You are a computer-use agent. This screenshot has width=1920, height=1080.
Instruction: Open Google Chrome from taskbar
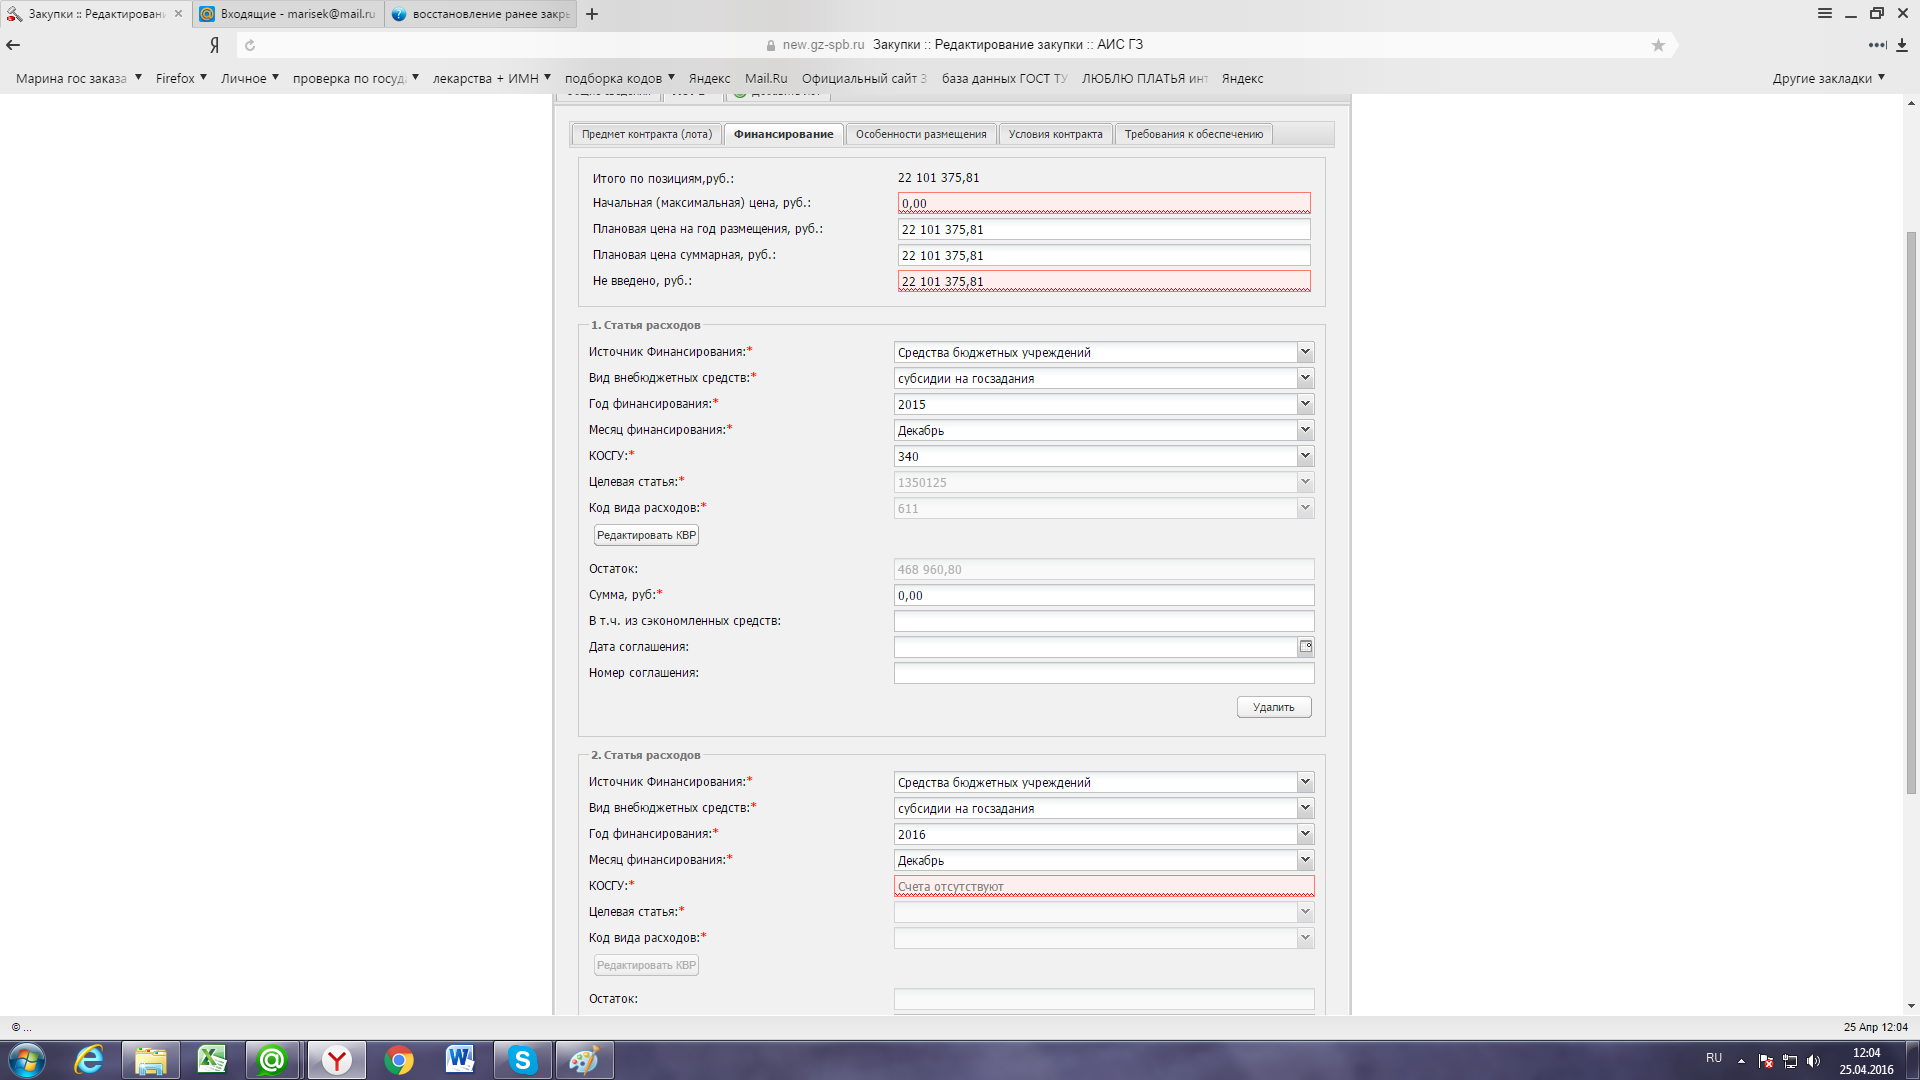tap(399, 1060)
